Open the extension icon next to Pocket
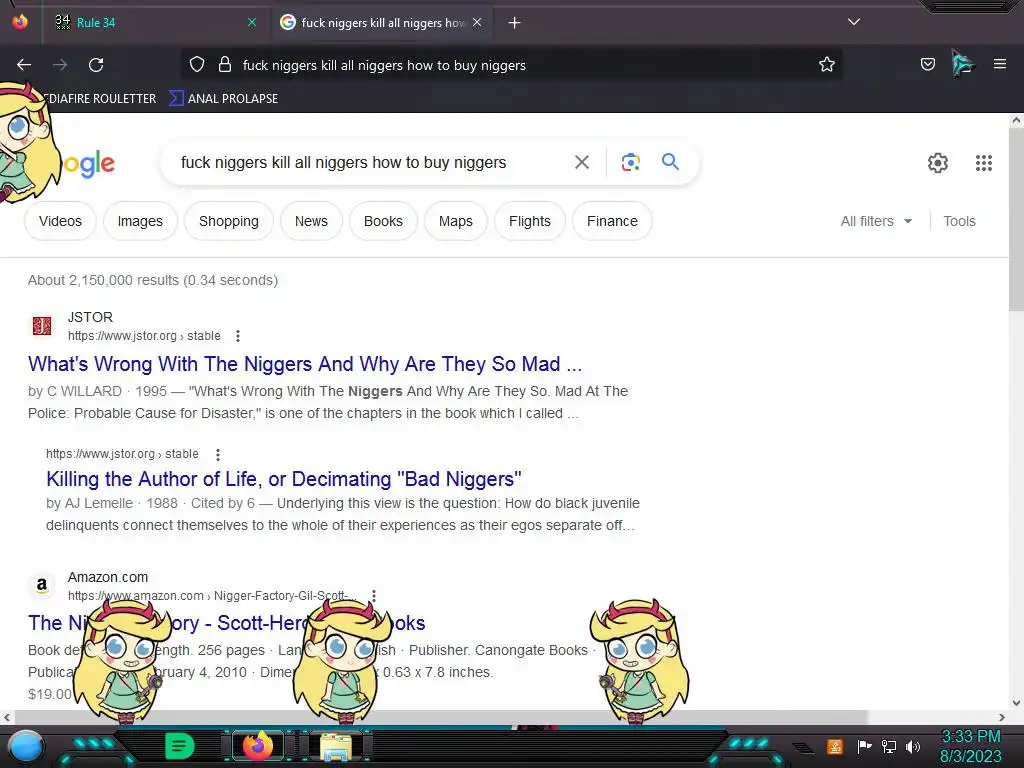Viewport: 1024px width, 768px height. point(963,64)
